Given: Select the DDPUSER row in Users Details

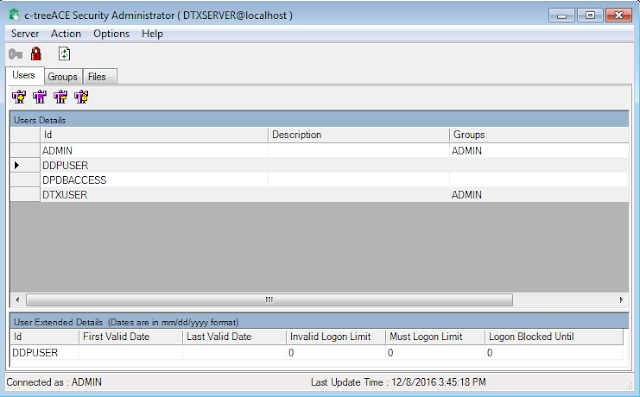Looking at the screenshot, I should pos(319,165).
